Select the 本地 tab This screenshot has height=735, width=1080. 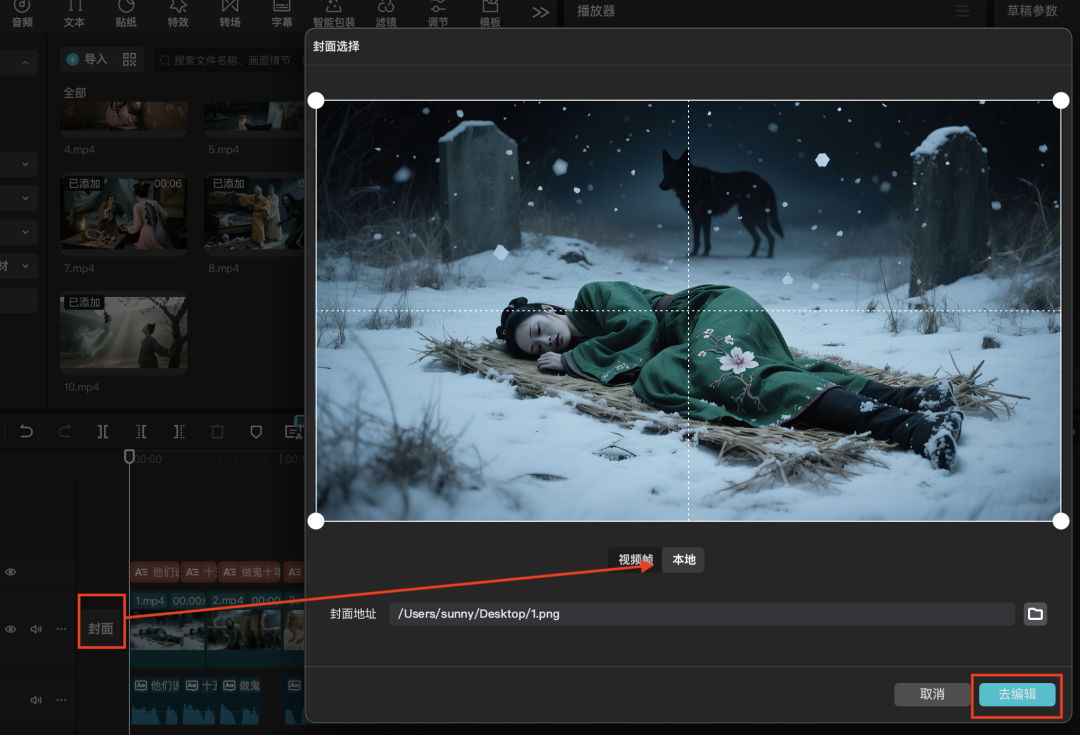coord(684,560)
